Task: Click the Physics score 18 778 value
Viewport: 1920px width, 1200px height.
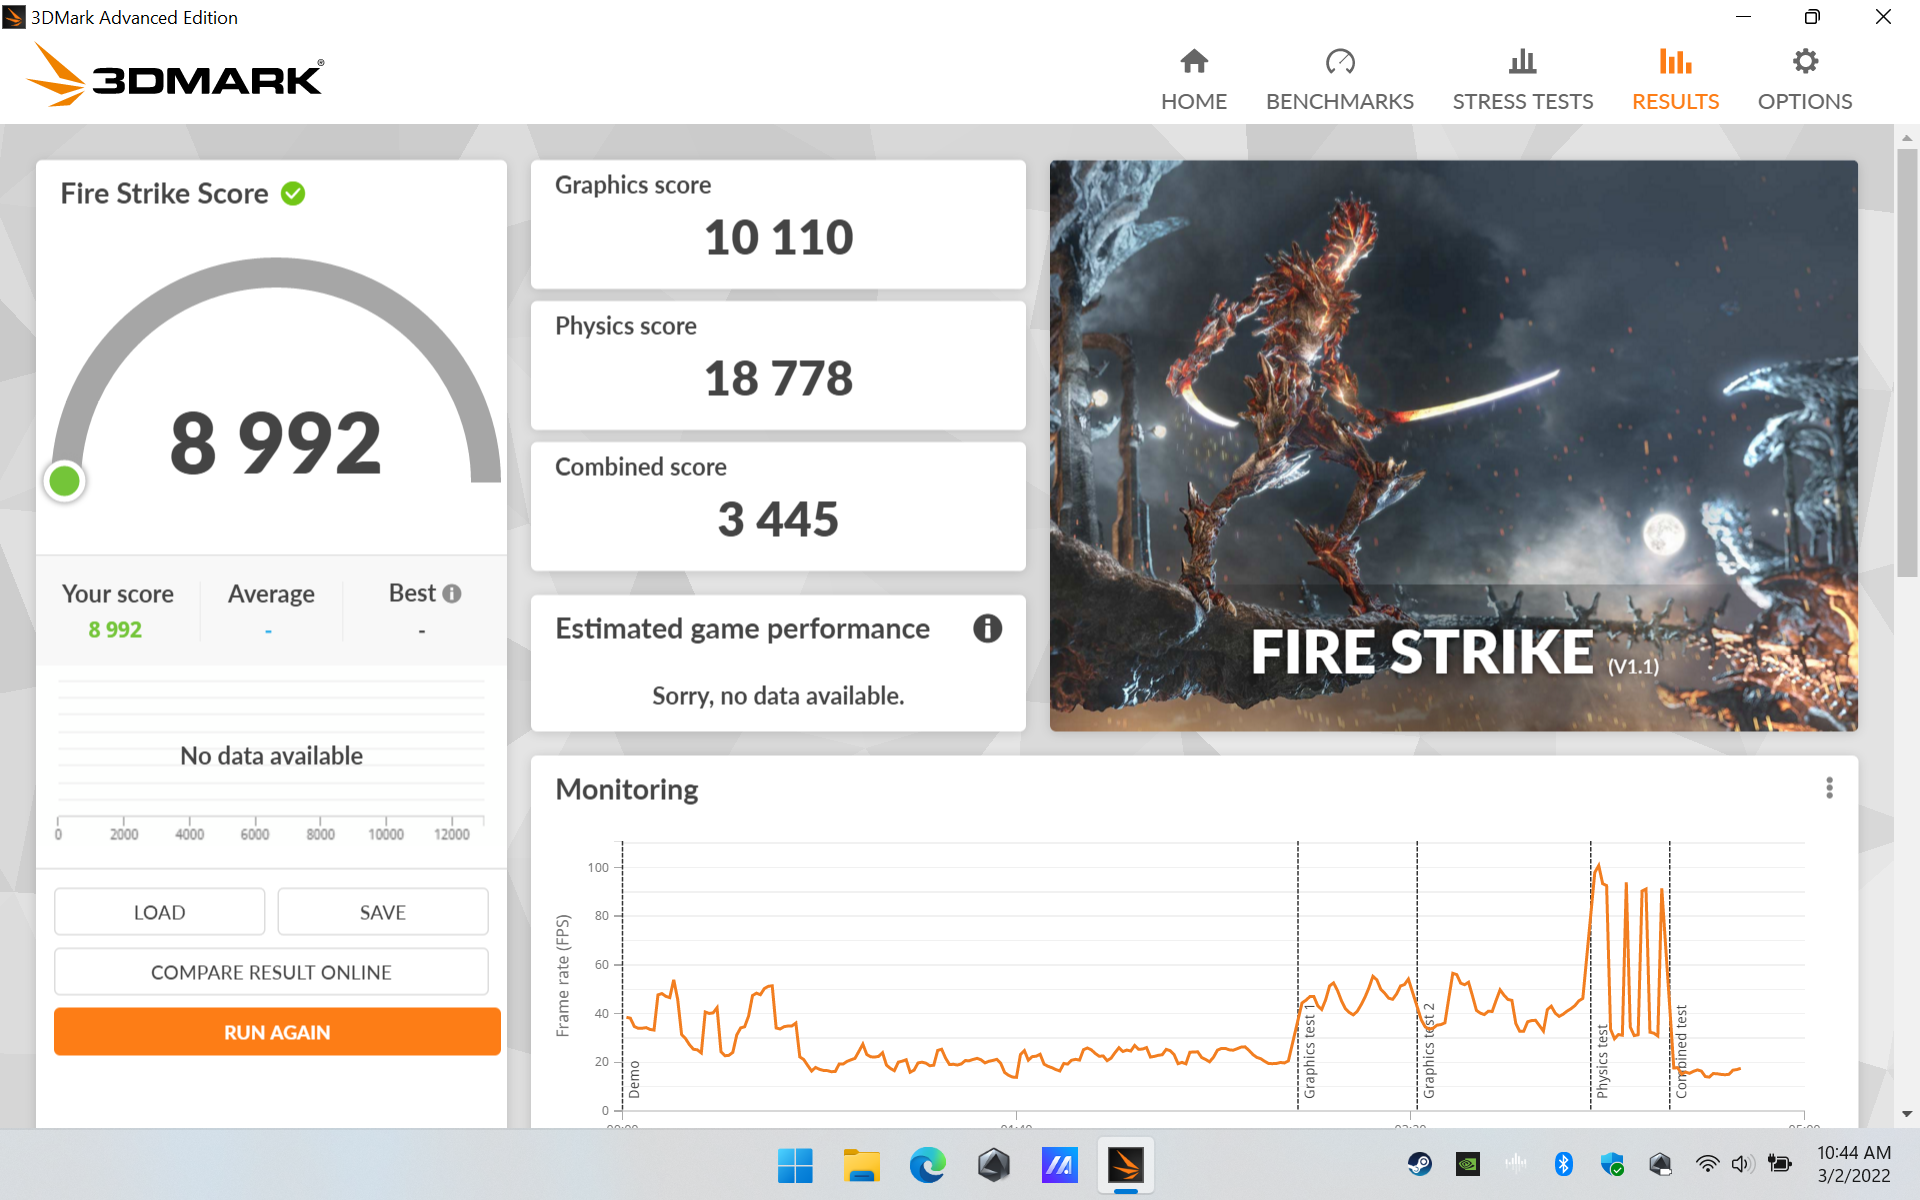Action: 778,378
